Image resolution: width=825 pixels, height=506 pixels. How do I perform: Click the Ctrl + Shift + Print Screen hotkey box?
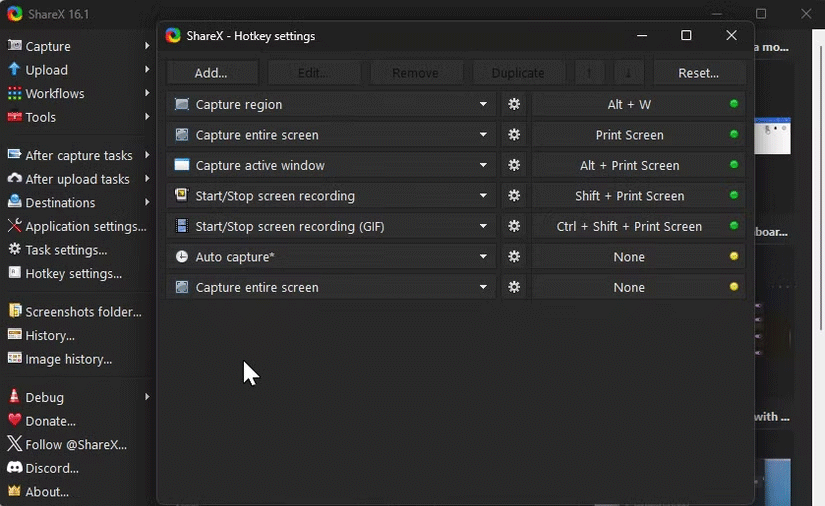pos(629,226)
